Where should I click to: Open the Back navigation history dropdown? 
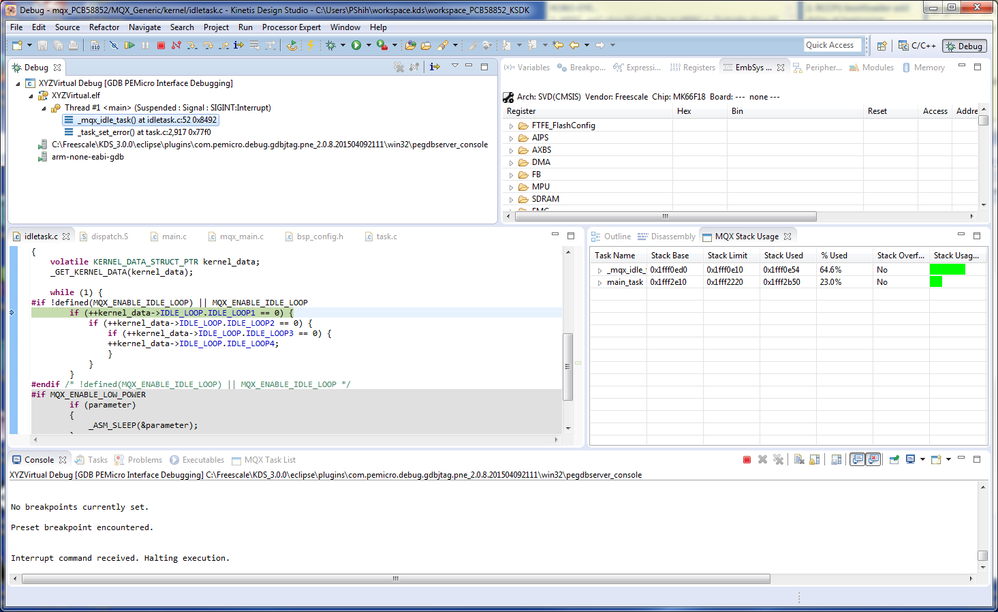(586, 45)
